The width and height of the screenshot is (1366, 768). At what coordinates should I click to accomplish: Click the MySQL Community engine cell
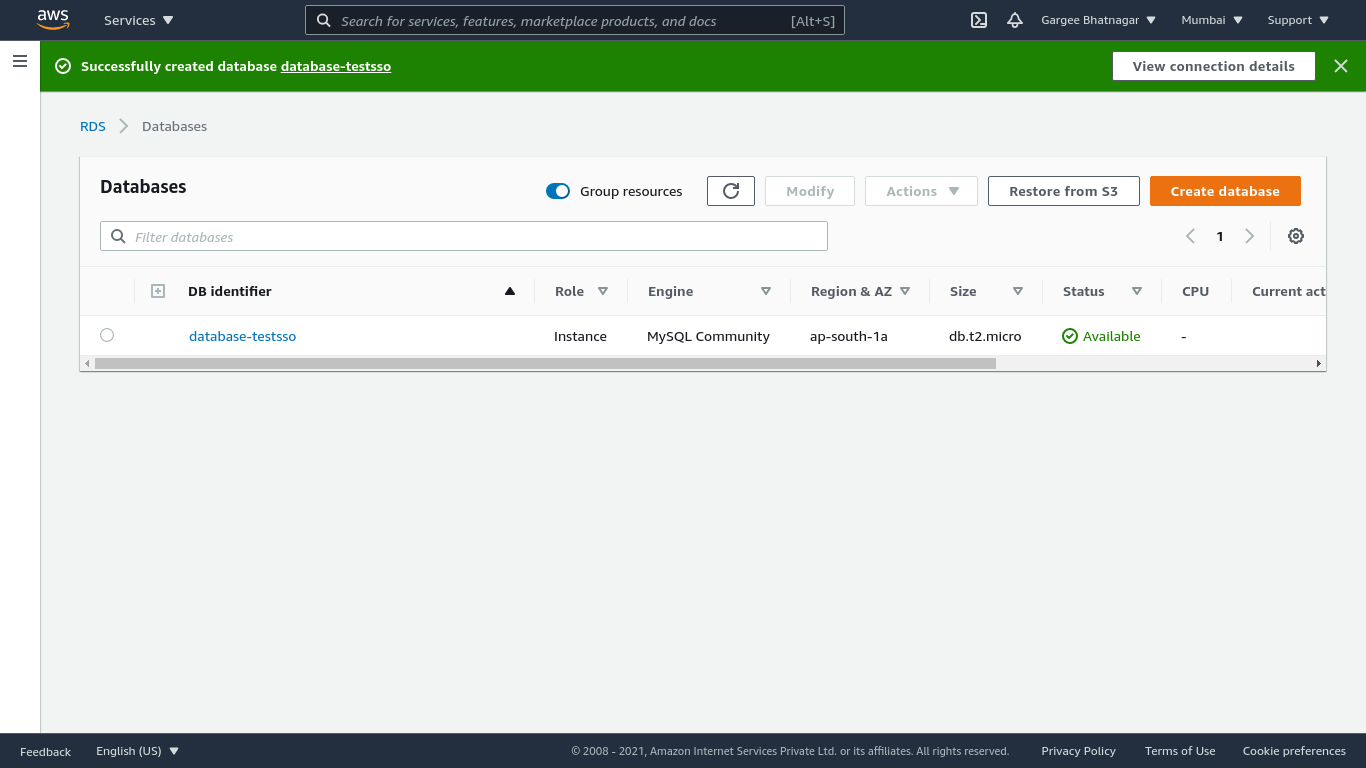coord(708,336)
